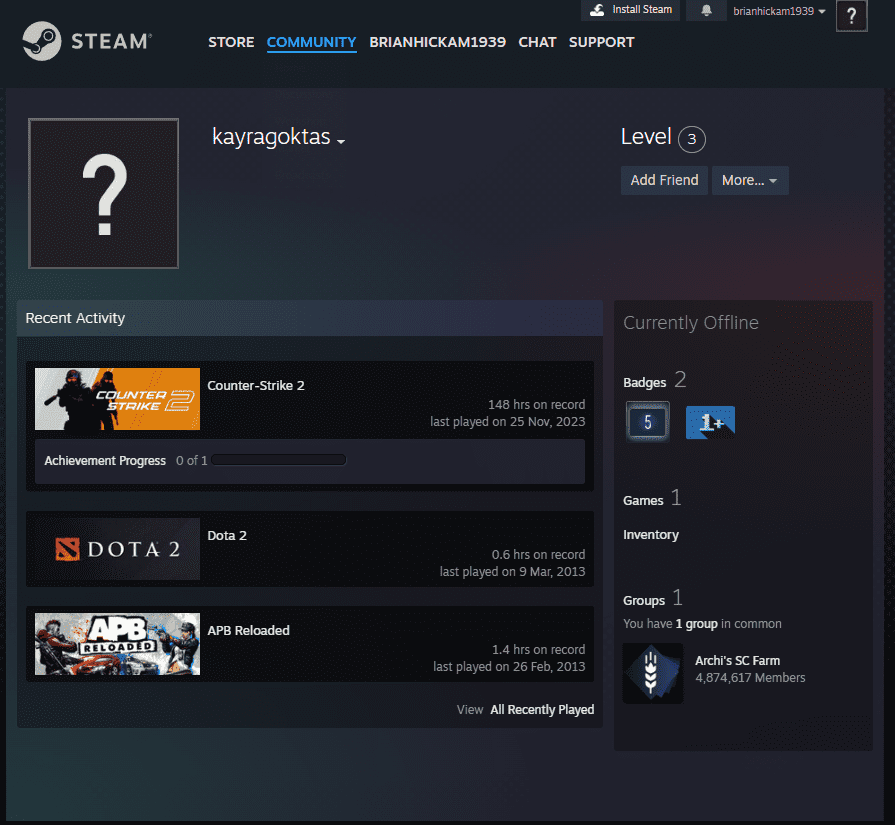View All Recently Played games link
The width and height of the screenshot is (895, 825).
coord(541,709)
